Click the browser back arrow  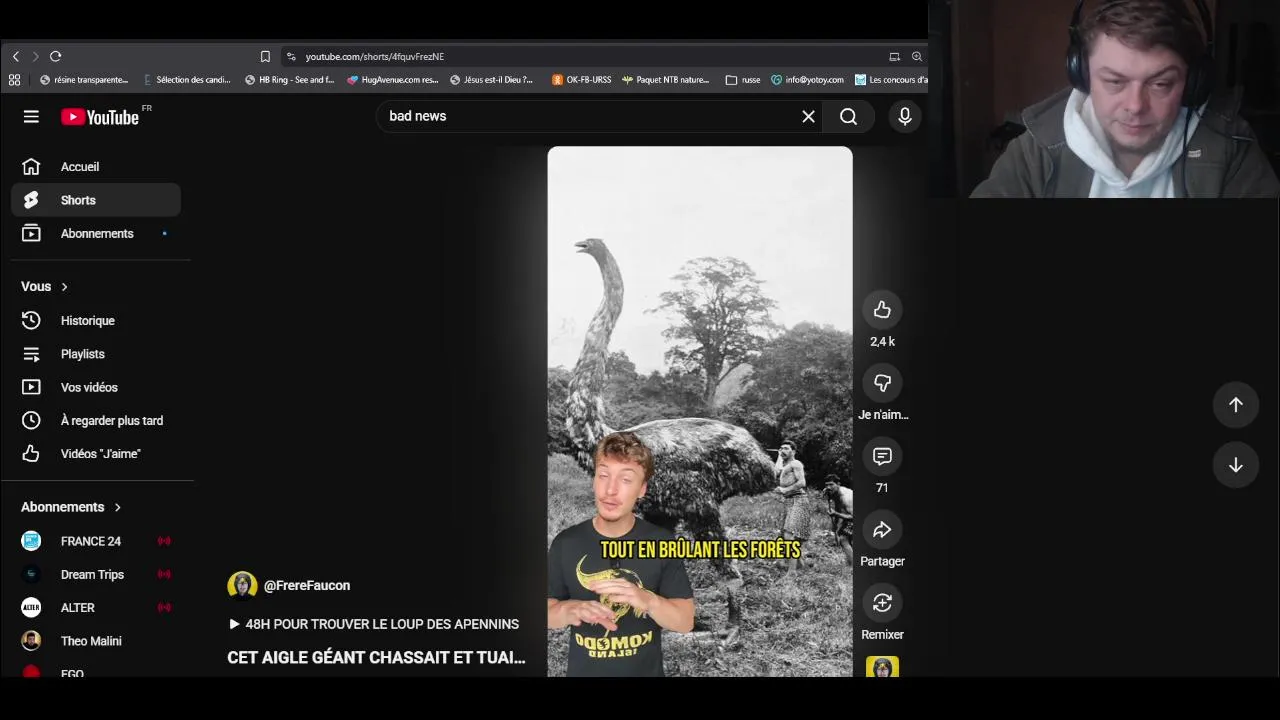pos(15,57)
